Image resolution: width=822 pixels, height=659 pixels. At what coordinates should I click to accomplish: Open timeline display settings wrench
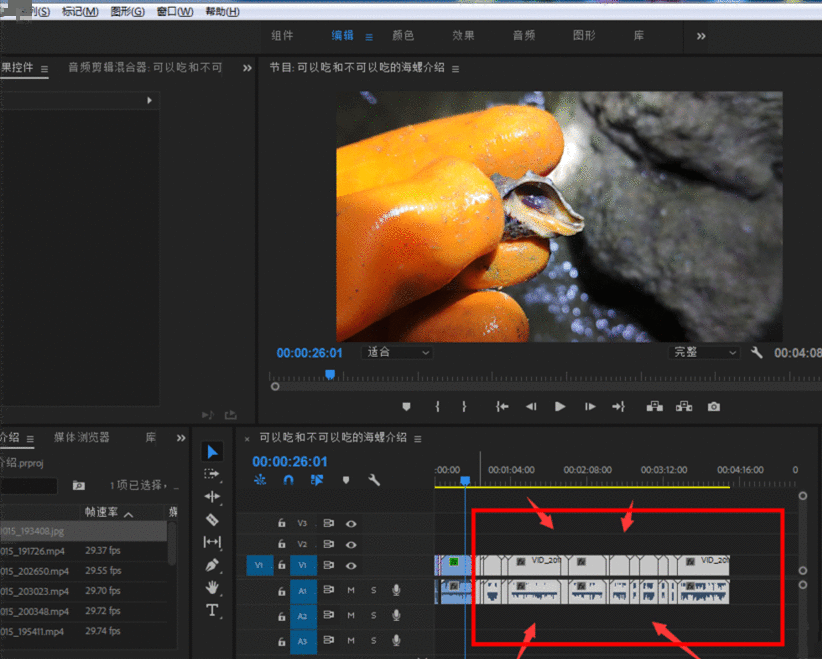[x=374, y=480]
